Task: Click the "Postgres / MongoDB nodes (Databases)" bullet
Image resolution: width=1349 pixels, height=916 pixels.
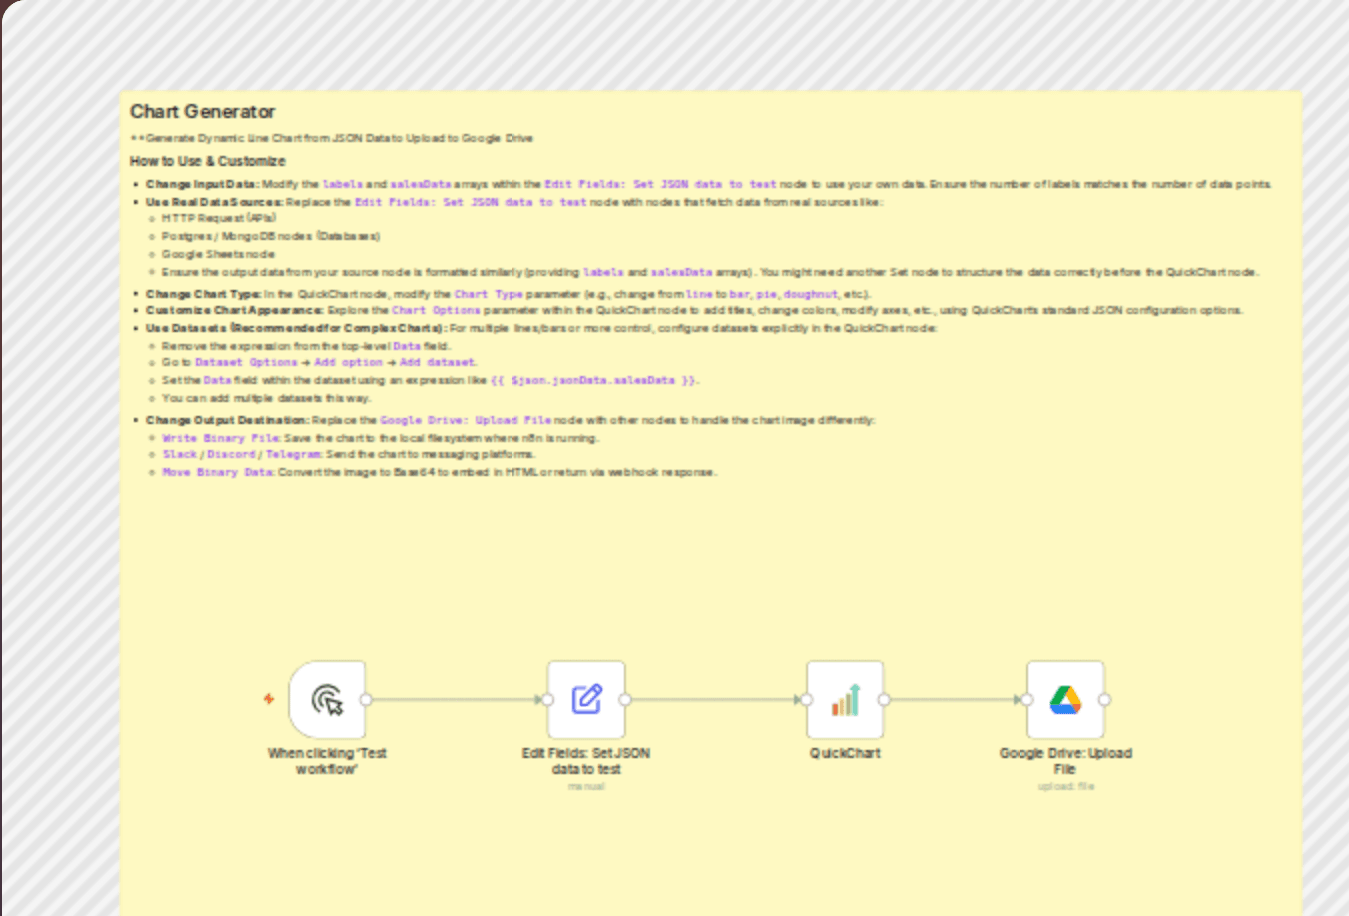Action: click(271, 236)
